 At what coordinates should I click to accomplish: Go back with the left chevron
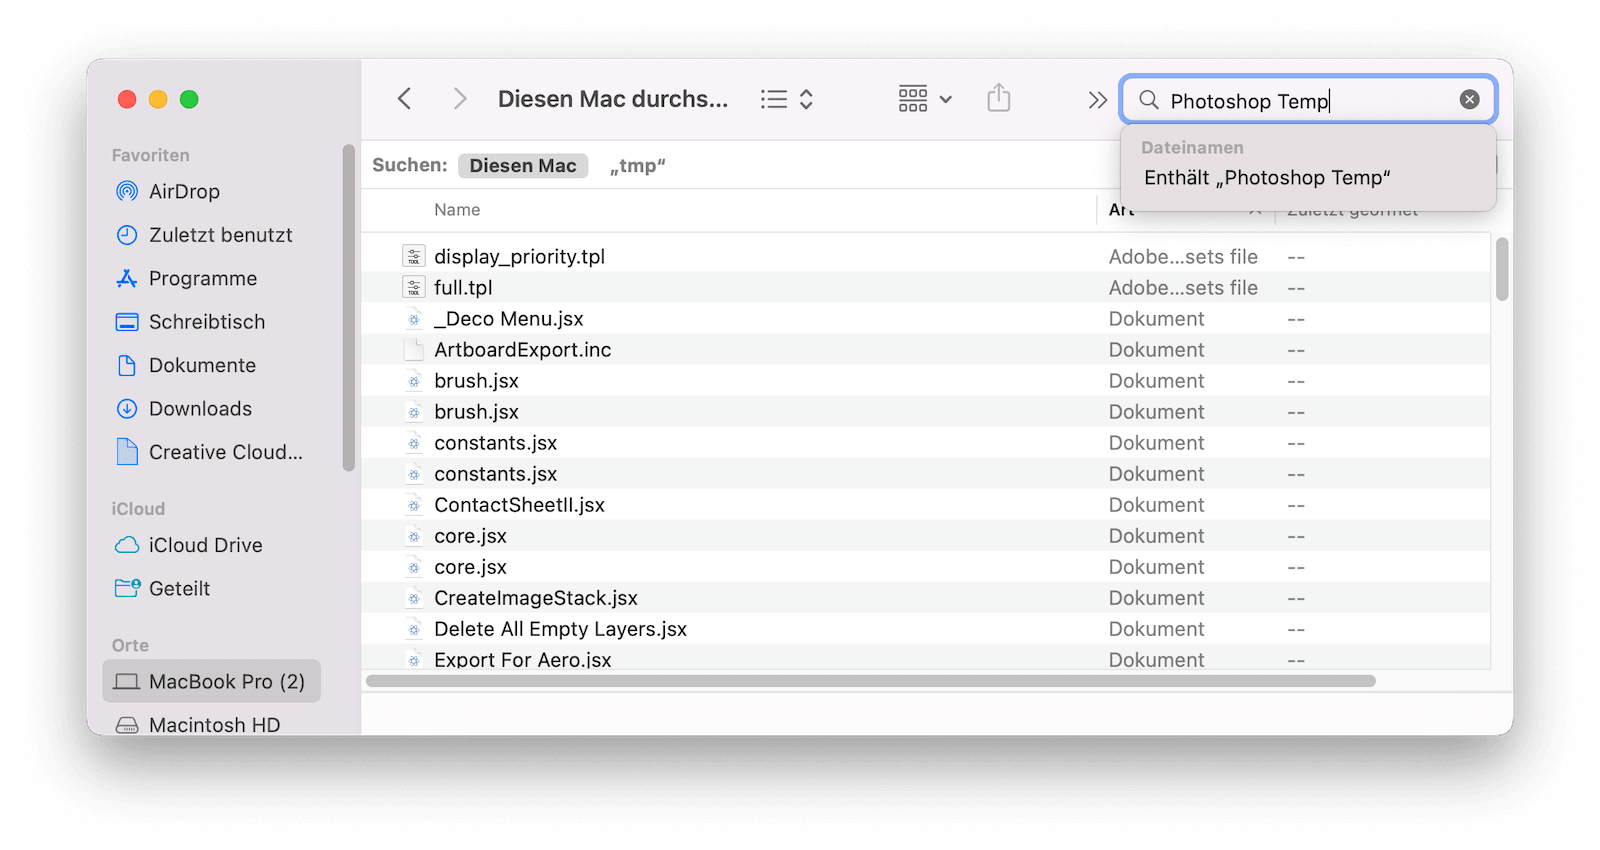pos(404,99)
